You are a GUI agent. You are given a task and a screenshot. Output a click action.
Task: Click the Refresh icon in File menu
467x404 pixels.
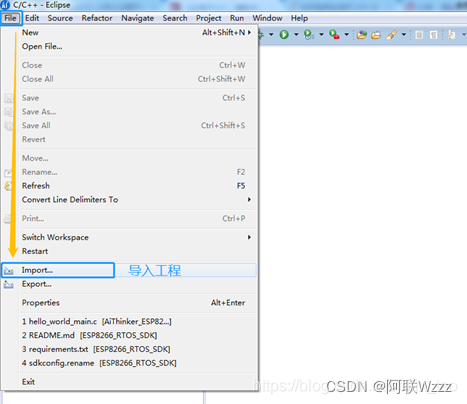point(8,186)
